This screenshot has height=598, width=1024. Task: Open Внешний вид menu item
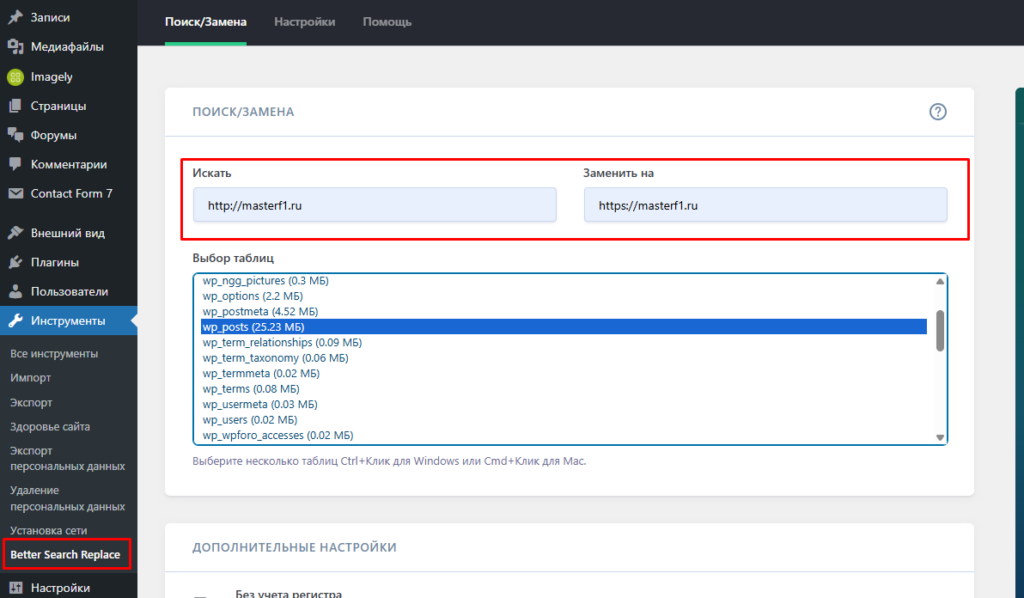pos(69,233)
